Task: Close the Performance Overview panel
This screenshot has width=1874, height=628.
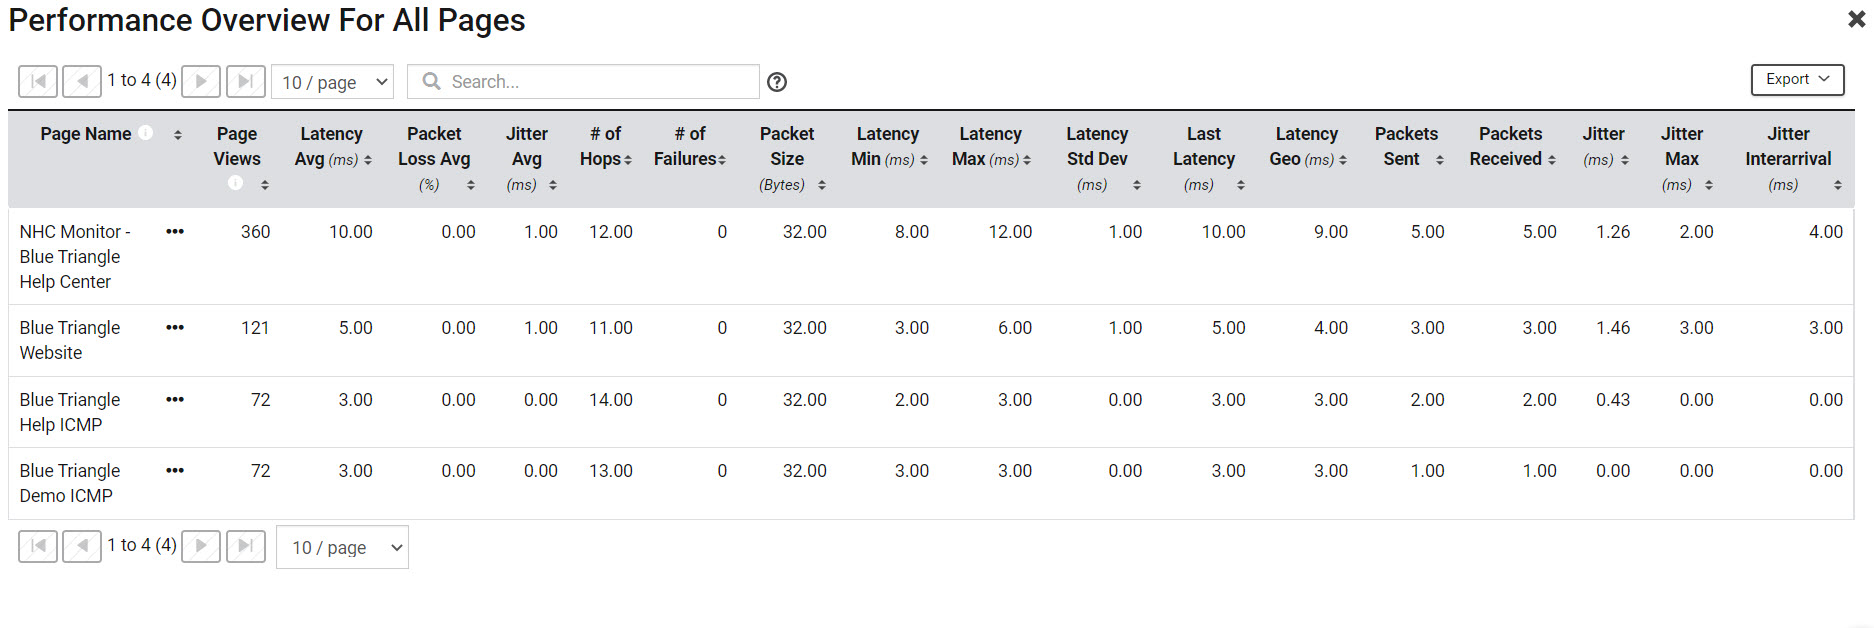Action: tap(1856, 19)
